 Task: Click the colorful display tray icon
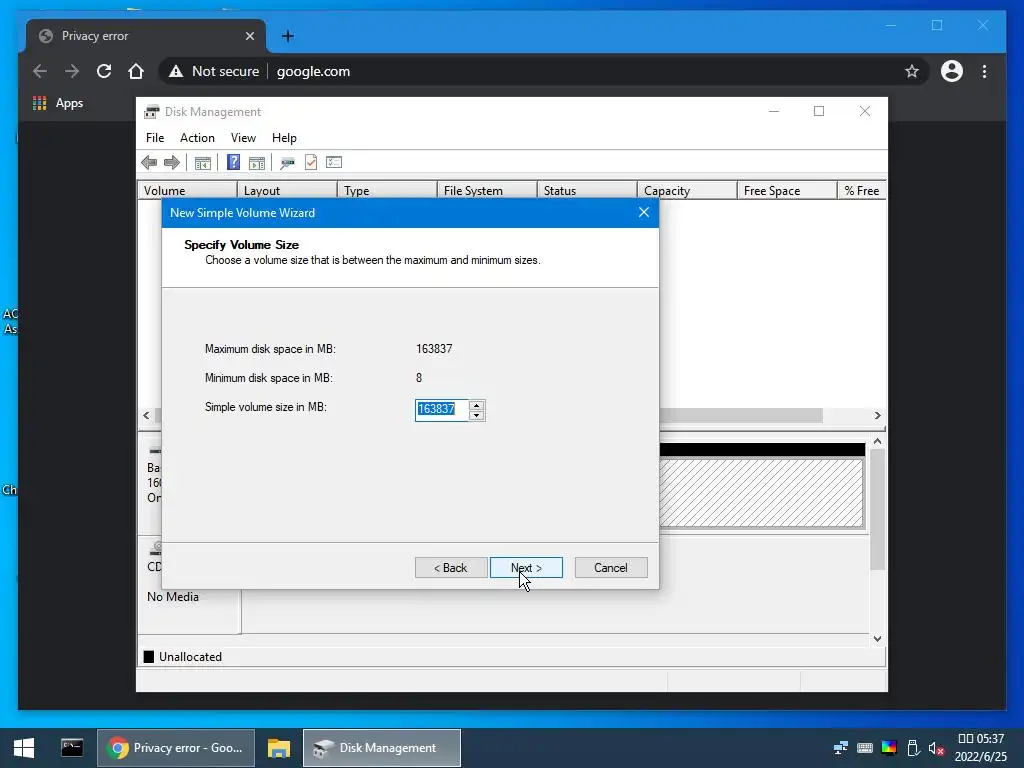(x=889, y=748)
